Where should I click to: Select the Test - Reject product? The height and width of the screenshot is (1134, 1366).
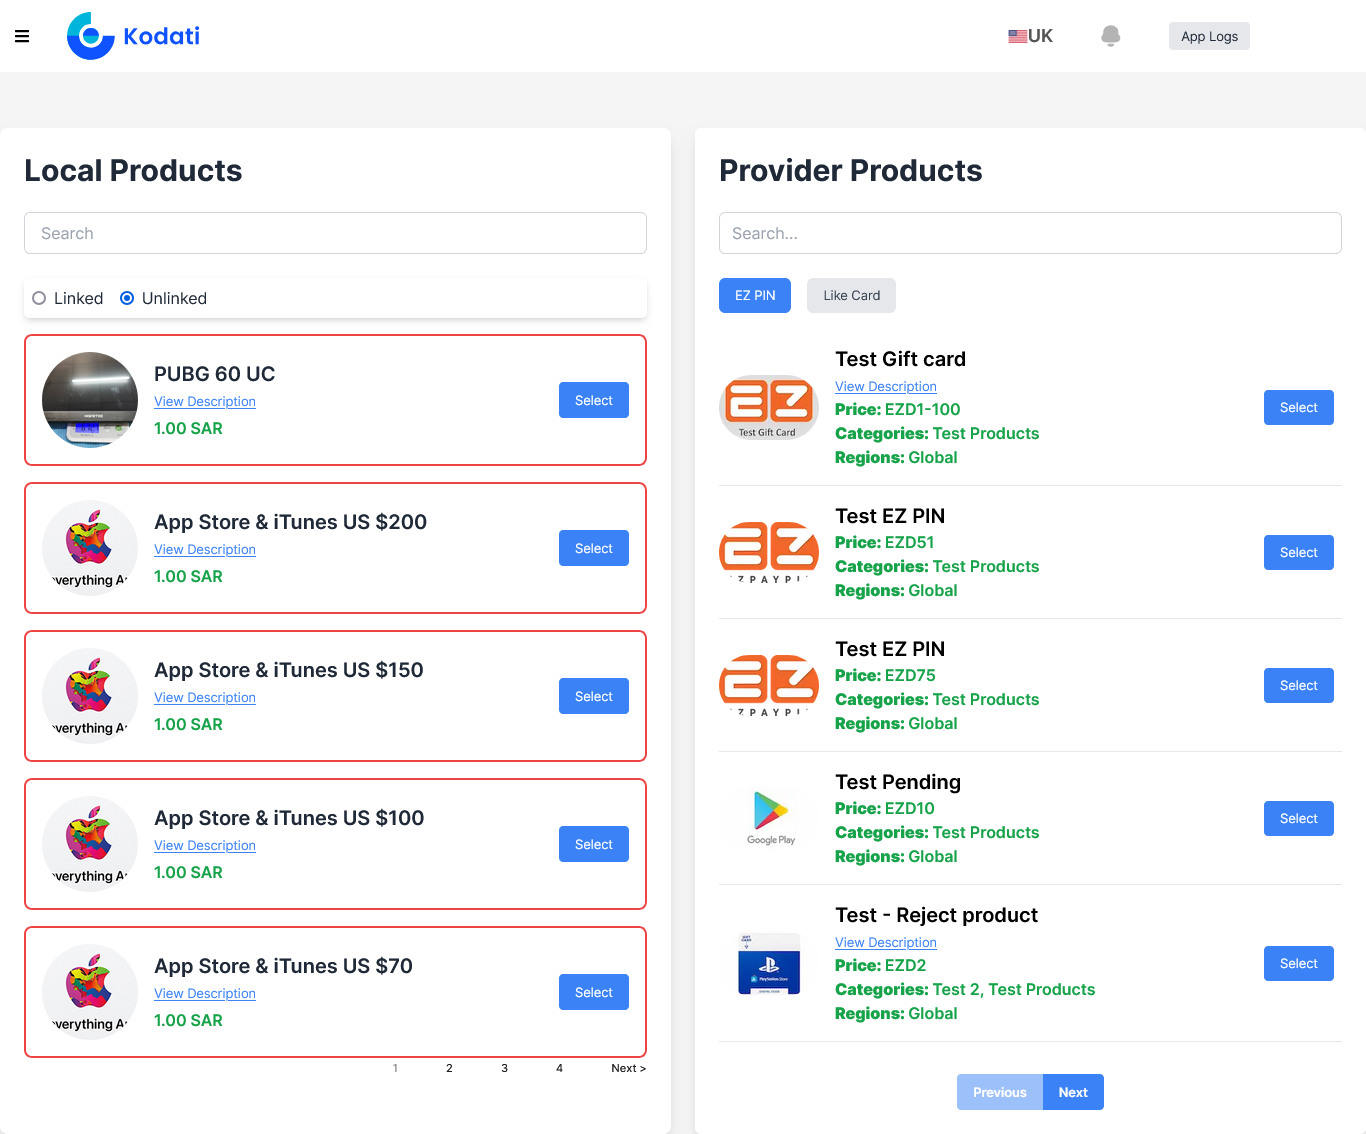pos(1299,963)
